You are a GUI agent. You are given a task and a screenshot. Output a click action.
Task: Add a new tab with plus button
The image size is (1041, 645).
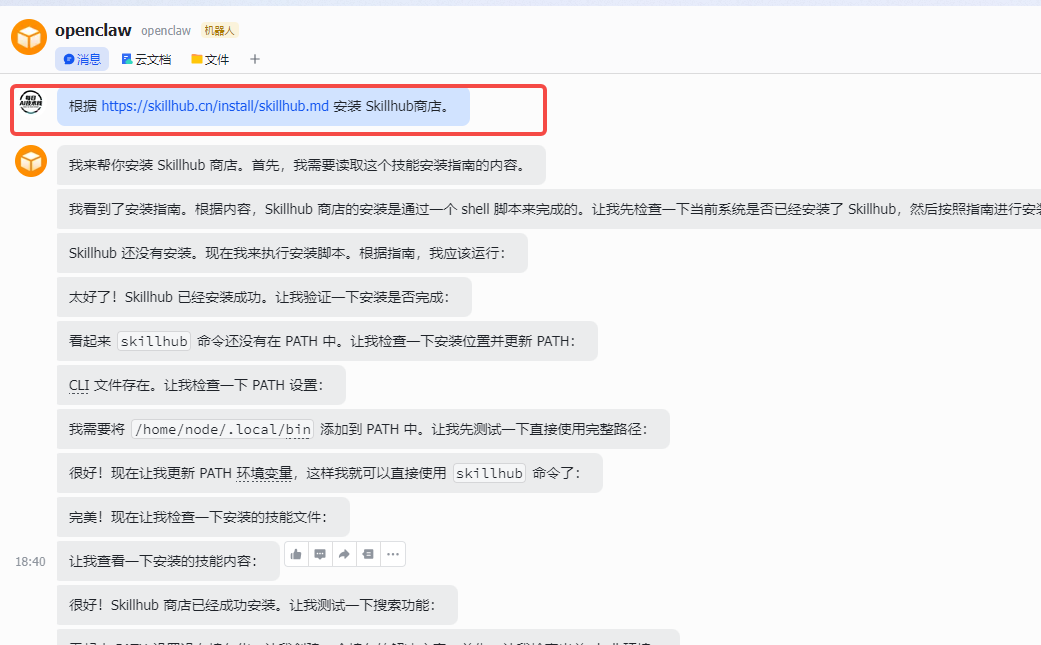point(254,59)
